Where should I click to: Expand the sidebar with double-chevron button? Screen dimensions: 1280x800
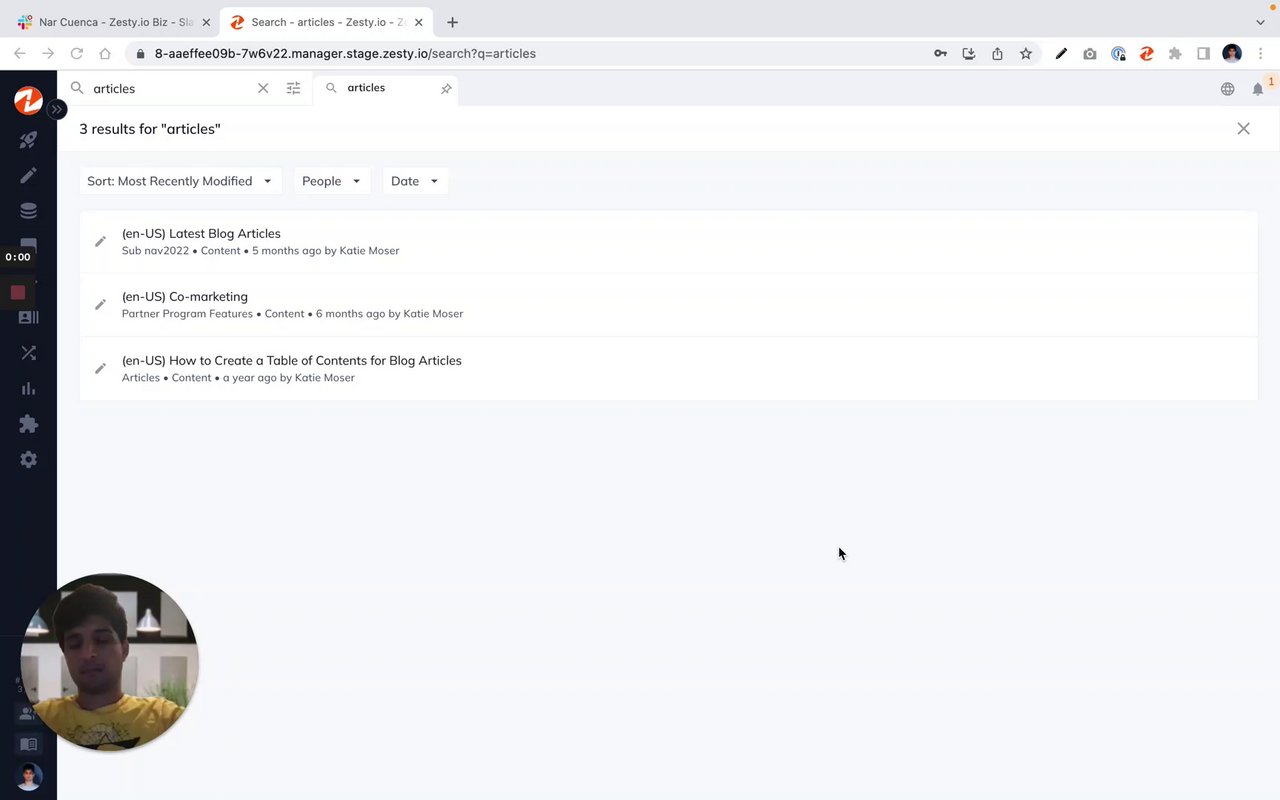click(57, 109)
